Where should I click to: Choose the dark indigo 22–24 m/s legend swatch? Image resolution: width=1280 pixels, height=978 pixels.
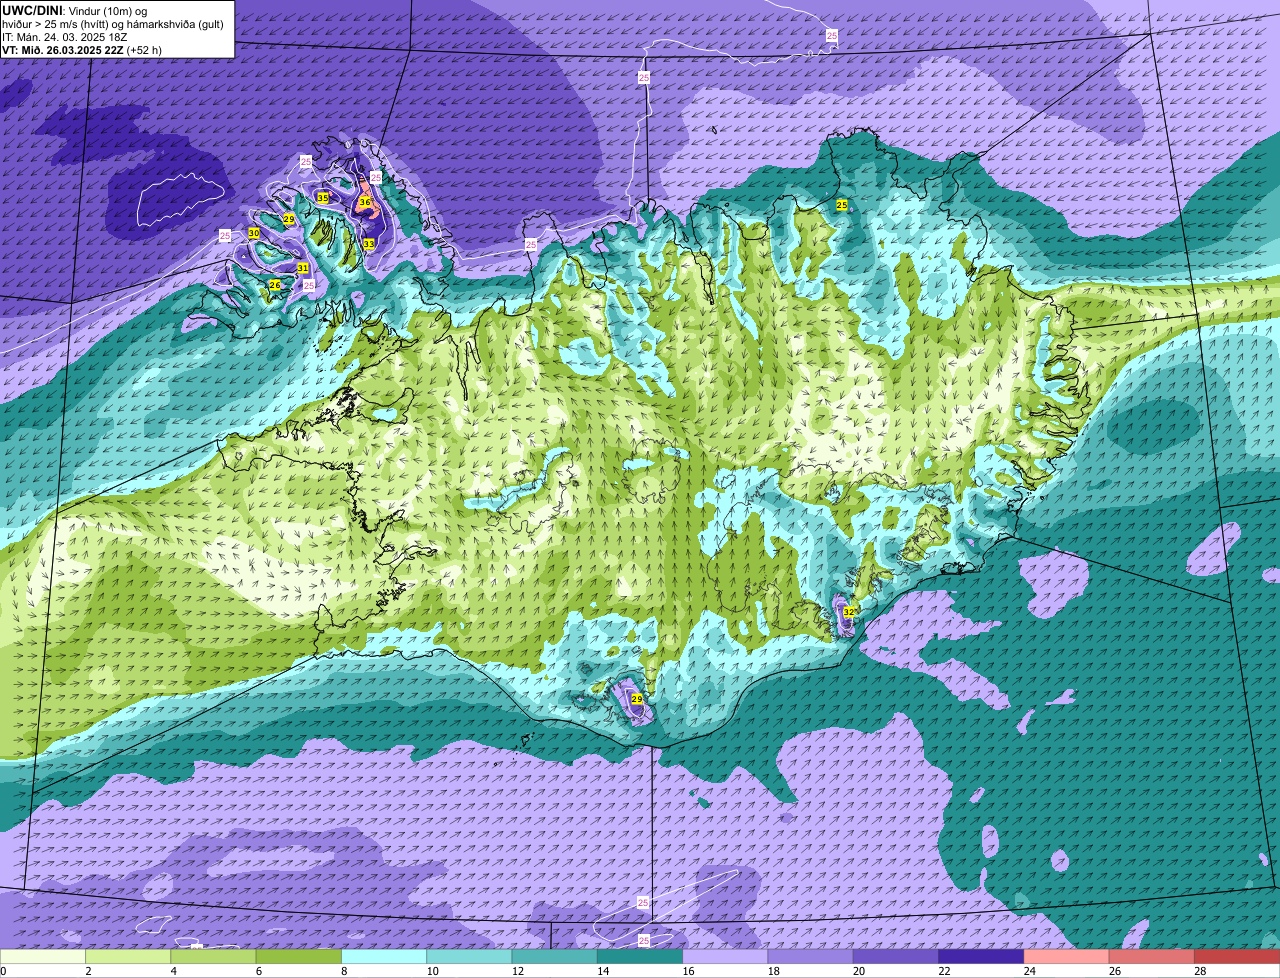coord(981,956)
